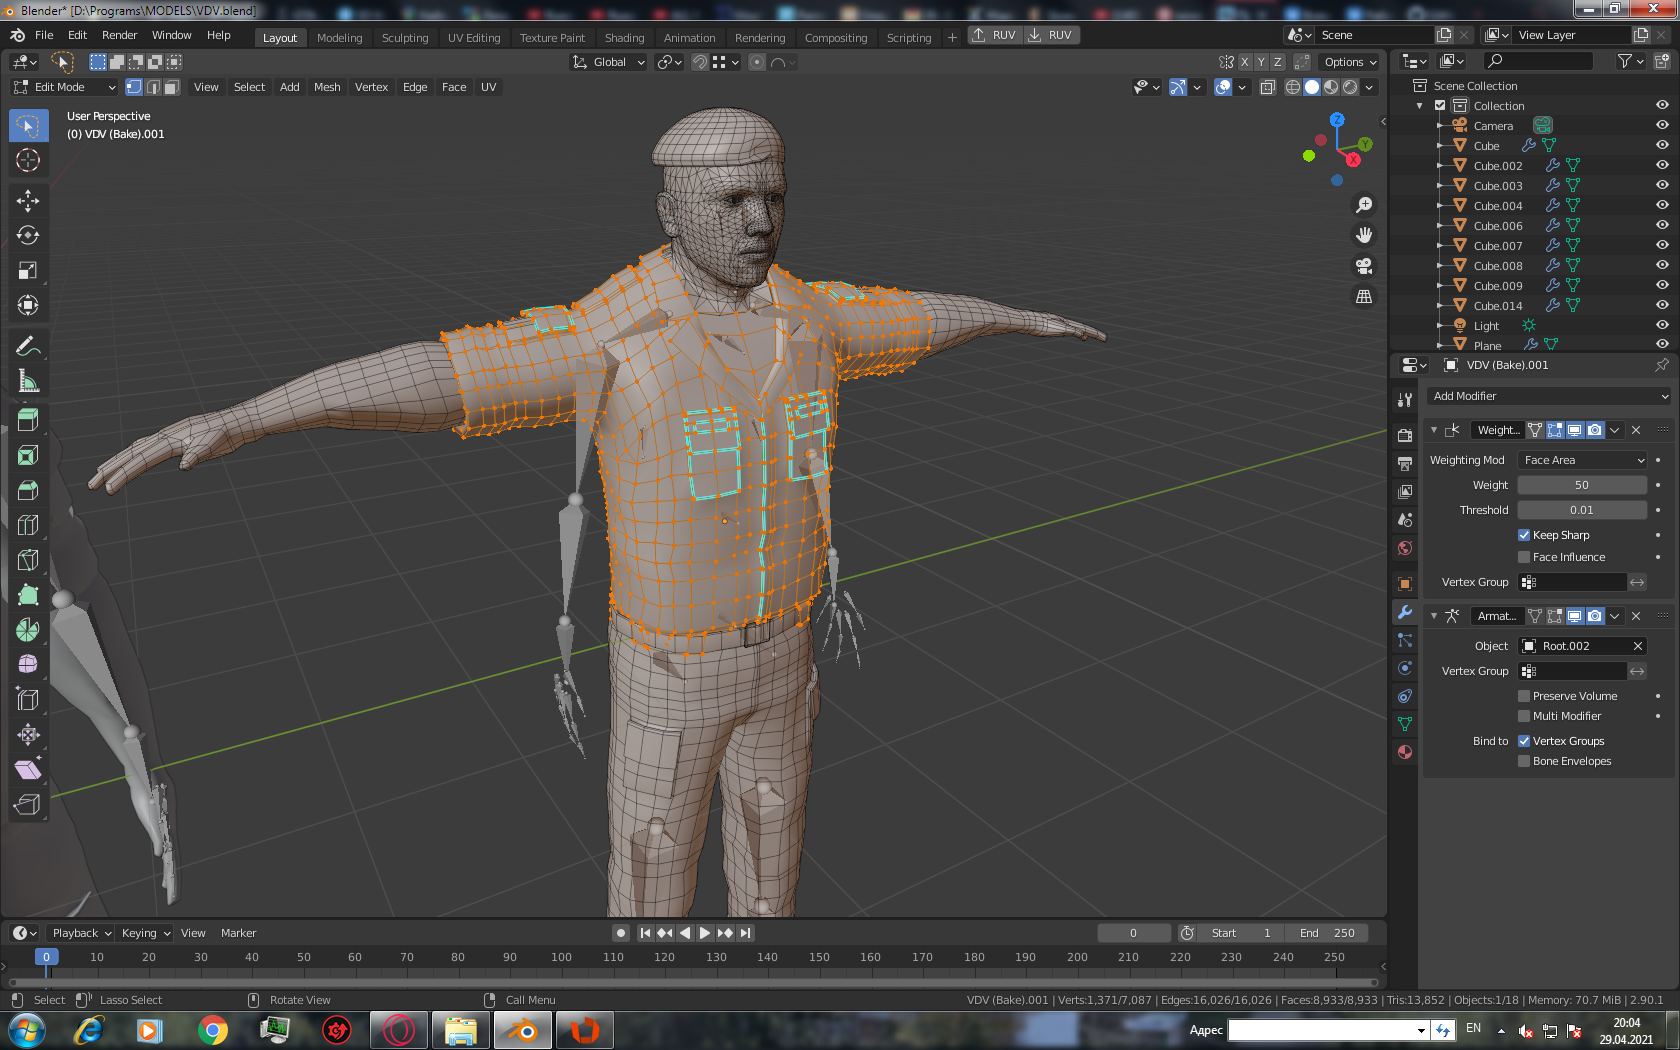Select the Poly Build tool
The width and height of the screenshot is (1680, 1050).
[x=28, y=596]
